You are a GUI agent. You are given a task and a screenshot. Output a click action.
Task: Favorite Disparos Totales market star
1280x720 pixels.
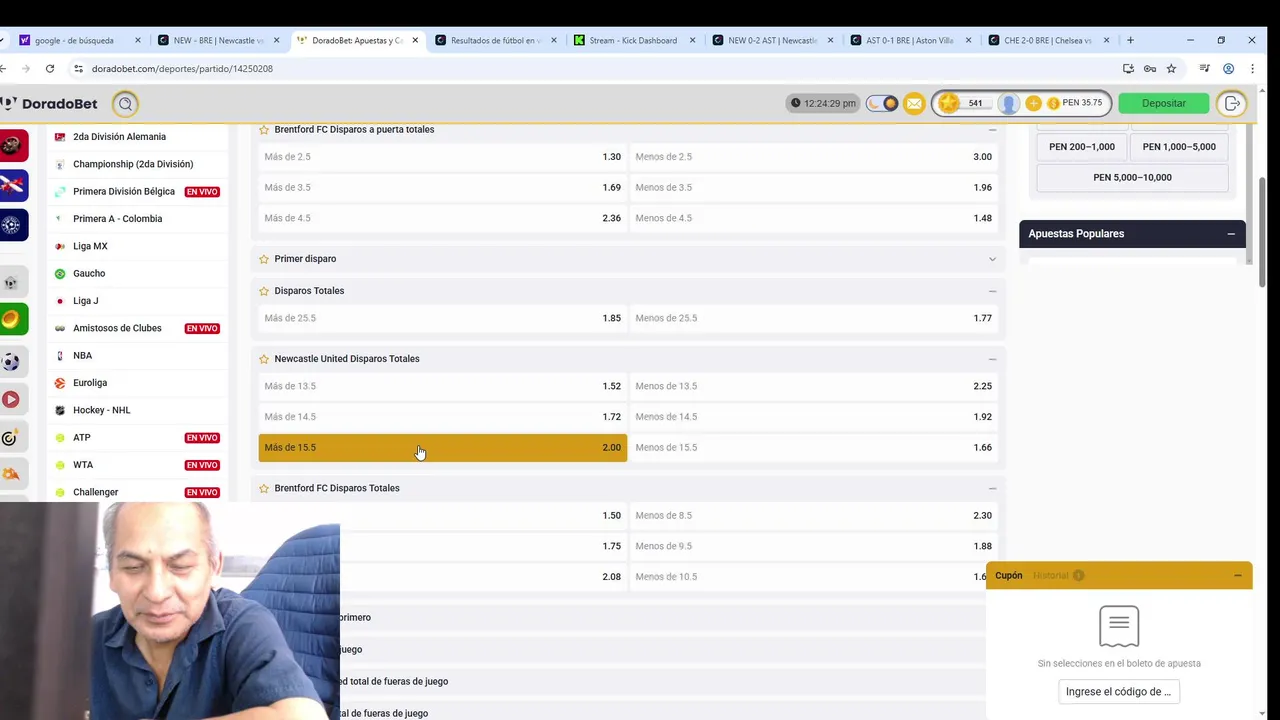point(264,291)
